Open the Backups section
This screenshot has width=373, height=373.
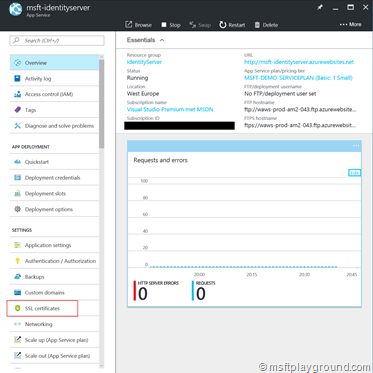[x=54, y=277]
